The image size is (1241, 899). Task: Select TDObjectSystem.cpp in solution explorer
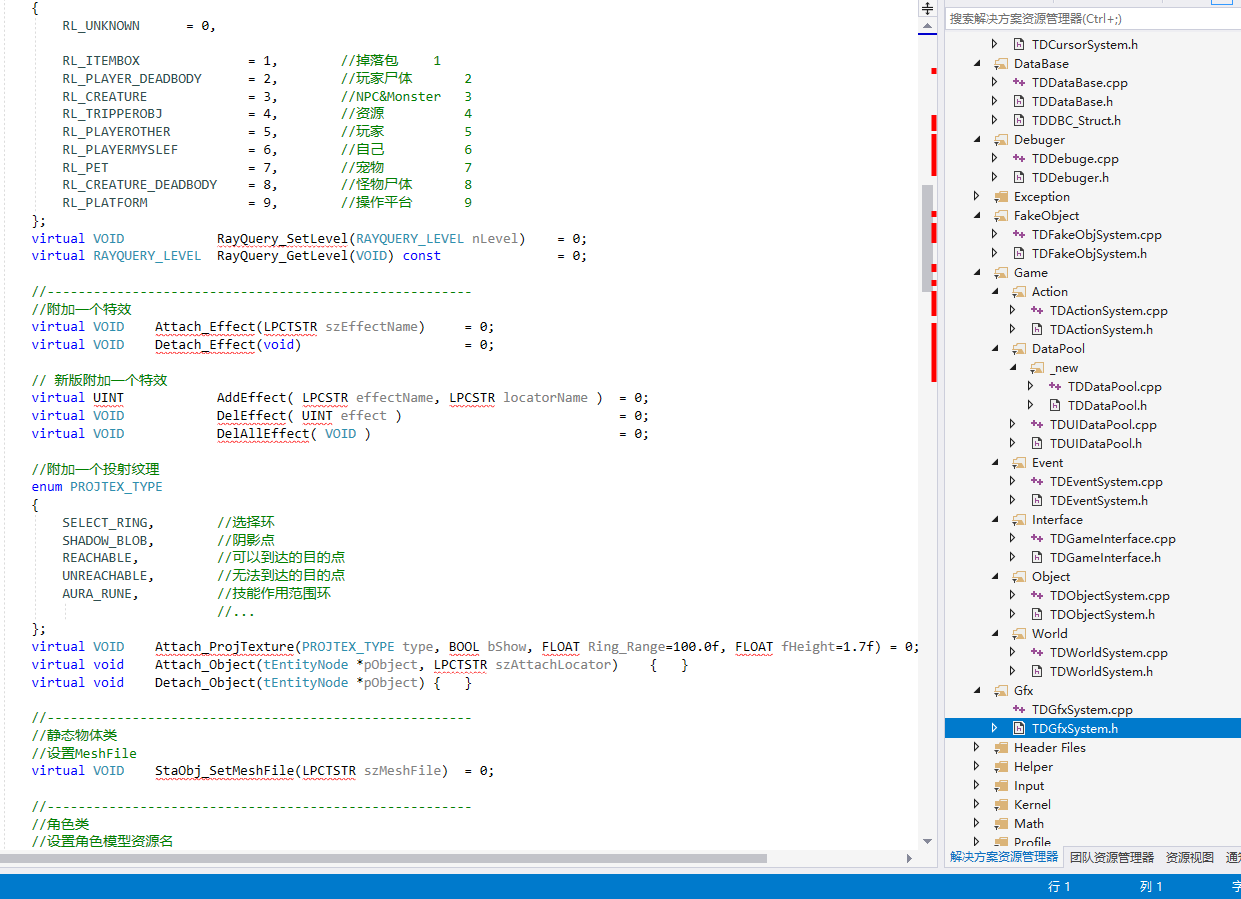1109,596
